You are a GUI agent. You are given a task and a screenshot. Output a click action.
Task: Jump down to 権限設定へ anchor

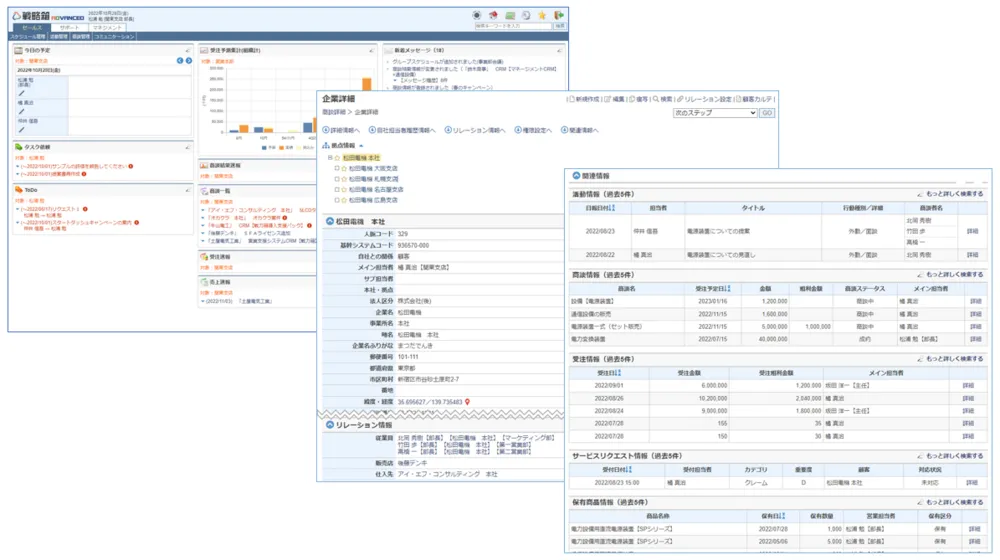pos(533,130)
